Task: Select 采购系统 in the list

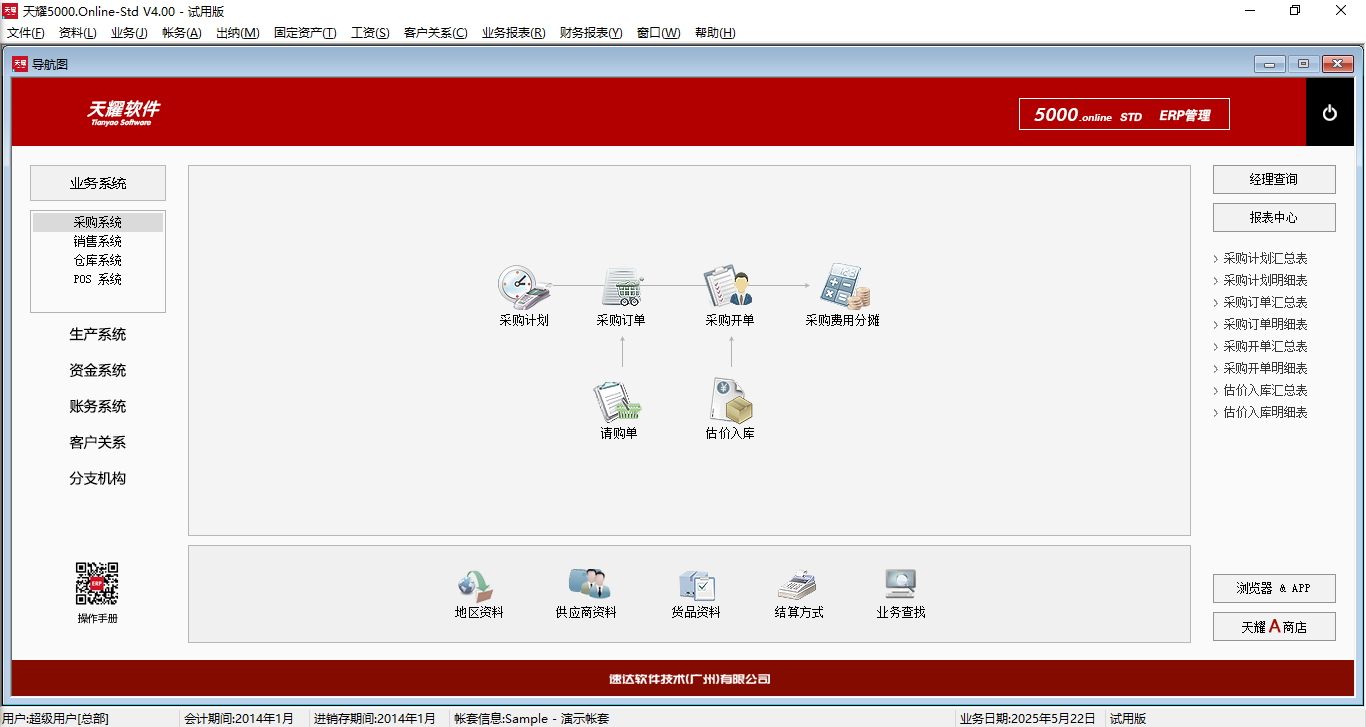Action: 98,223
